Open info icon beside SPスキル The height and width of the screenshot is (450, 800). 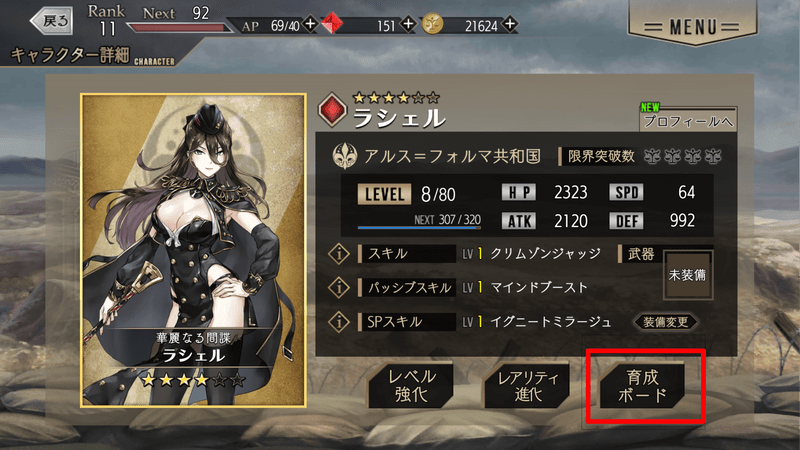(339, 321)
